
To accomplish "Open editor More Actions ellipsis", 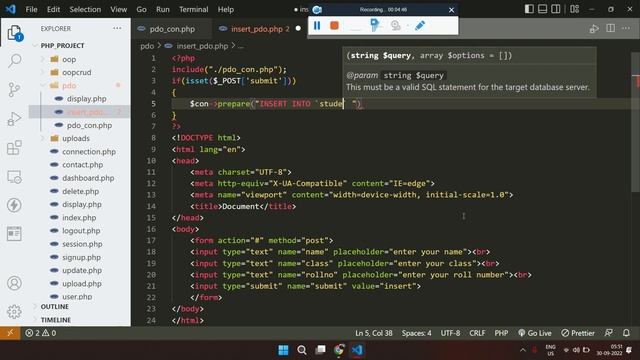I will (626, 28).
